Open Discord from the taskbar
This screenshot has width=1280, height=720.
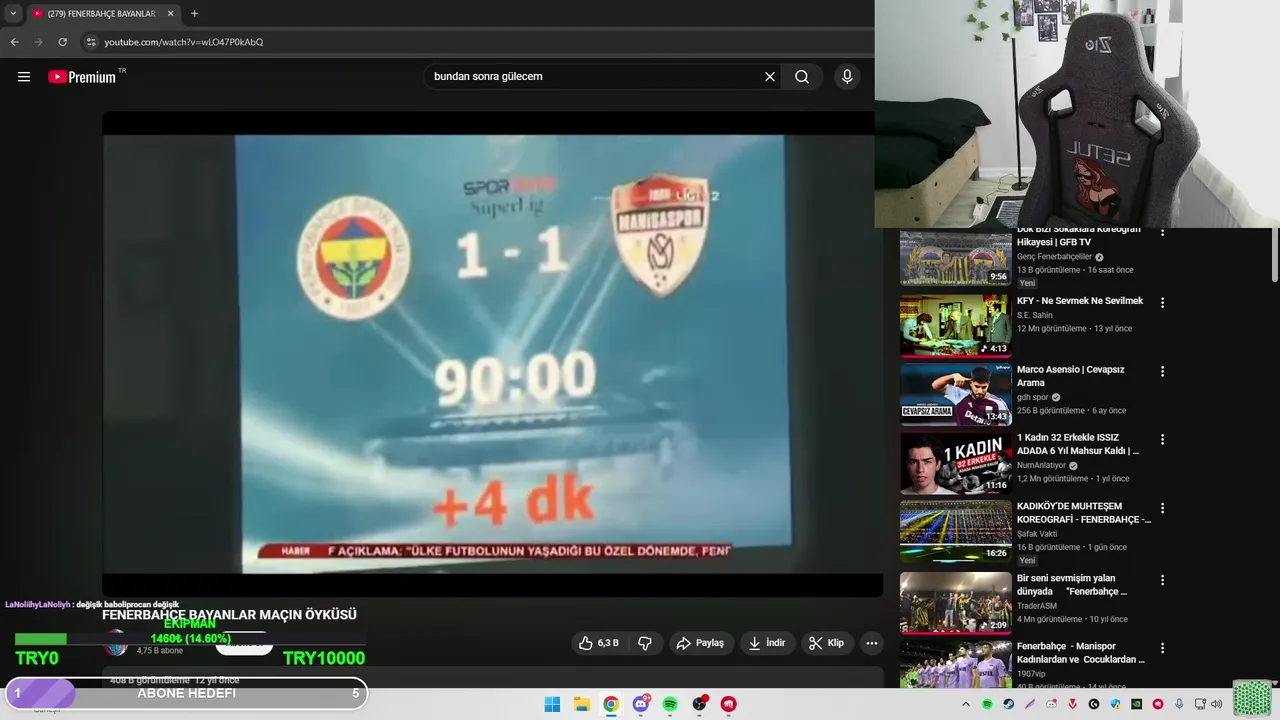point(641,704)
